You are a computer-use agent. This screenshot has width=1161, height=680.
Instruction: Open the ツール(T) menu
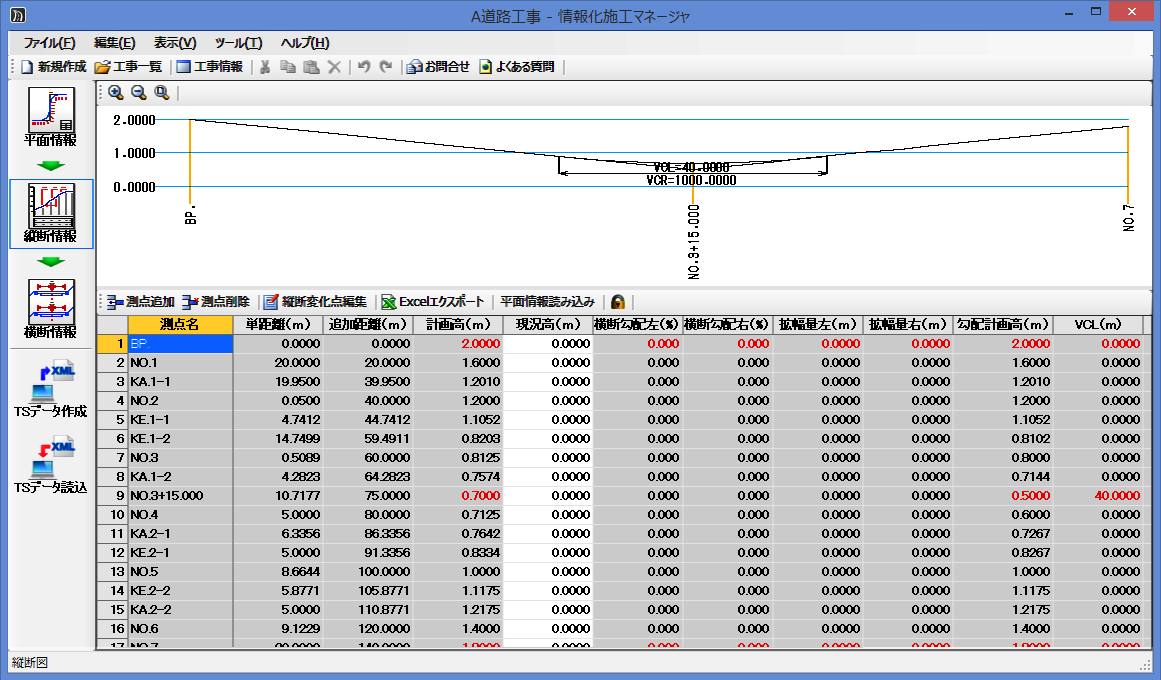238,43
